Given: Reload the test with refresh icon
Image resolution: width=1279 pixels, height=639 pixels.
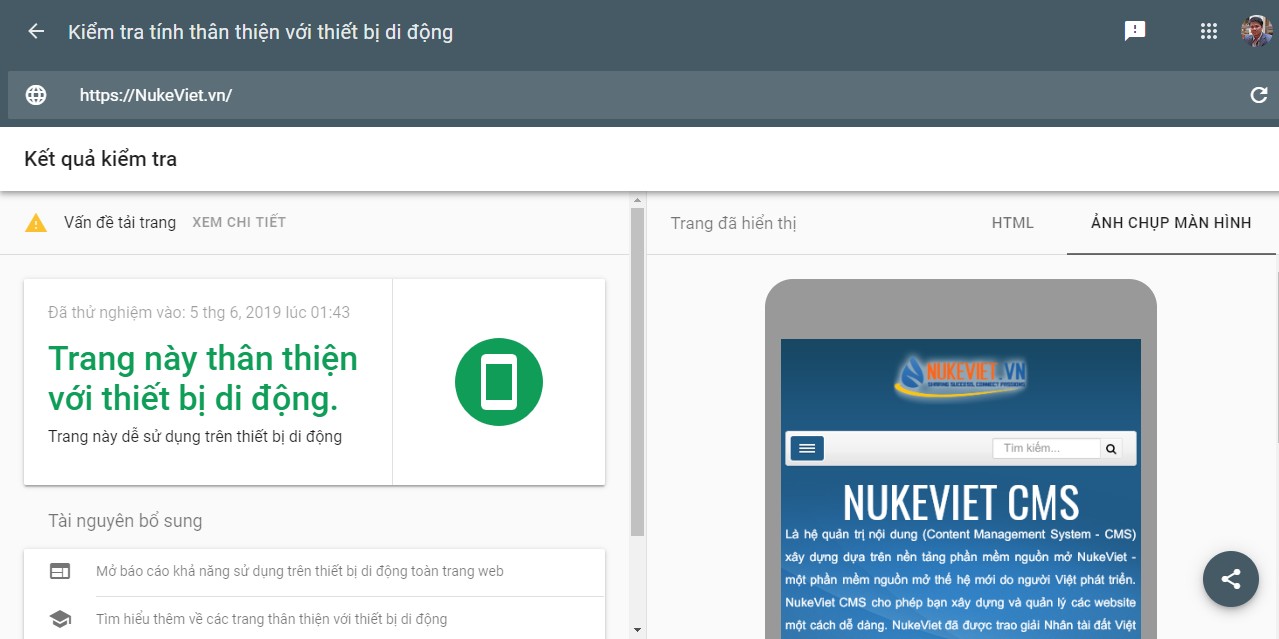Looking at the screenshot, I should coord(1259,95).
